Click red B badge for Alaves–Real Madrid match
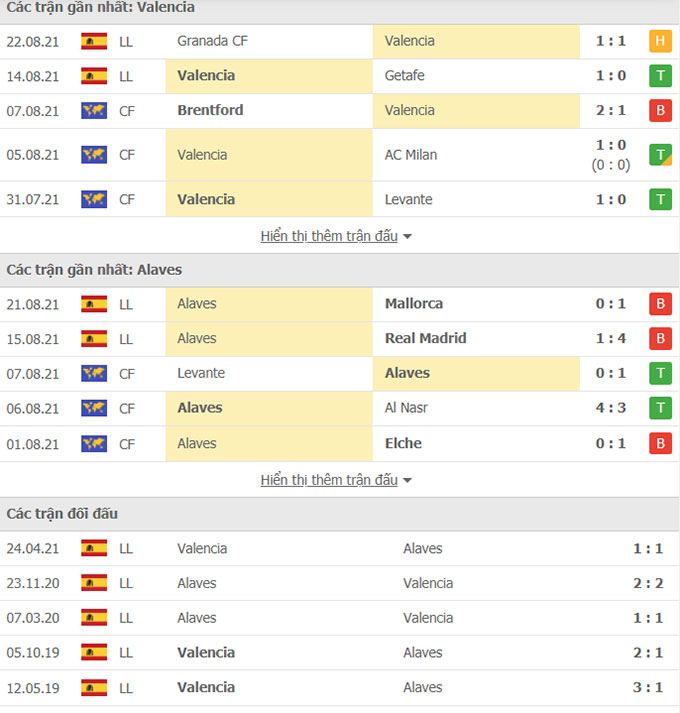The height and width of the screenshot is (713, 680). [x=660, y=339]
